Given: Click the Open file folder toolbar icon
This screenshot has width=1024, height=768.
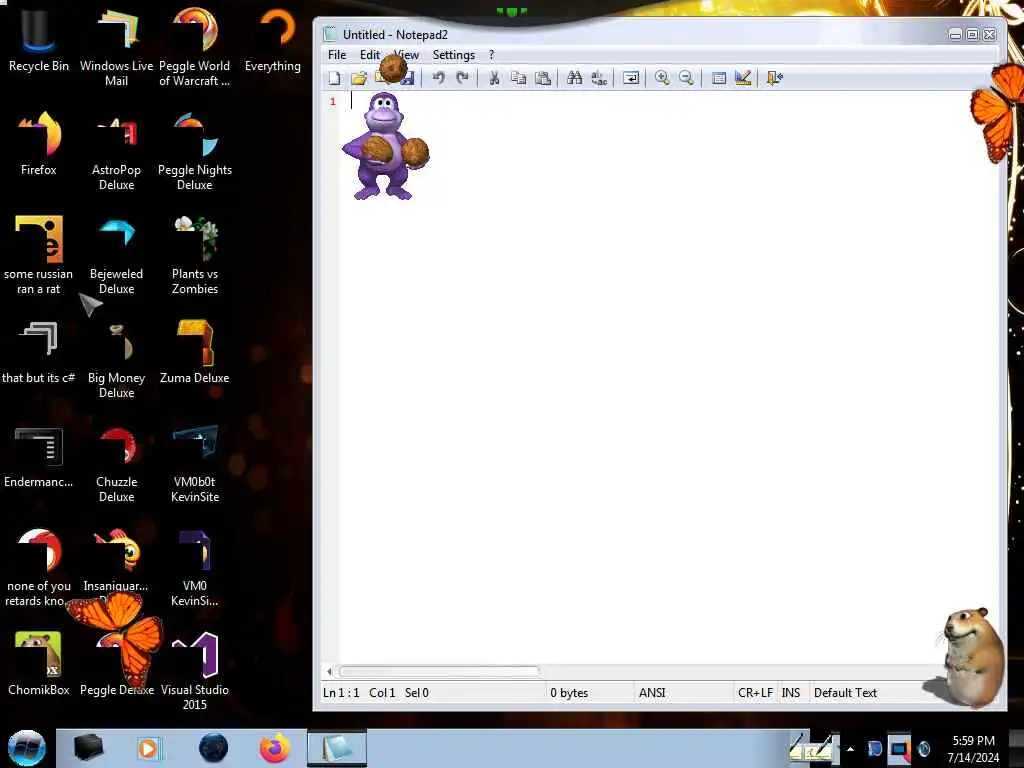Looking at the screenshot, I should (x=359, y=78).
